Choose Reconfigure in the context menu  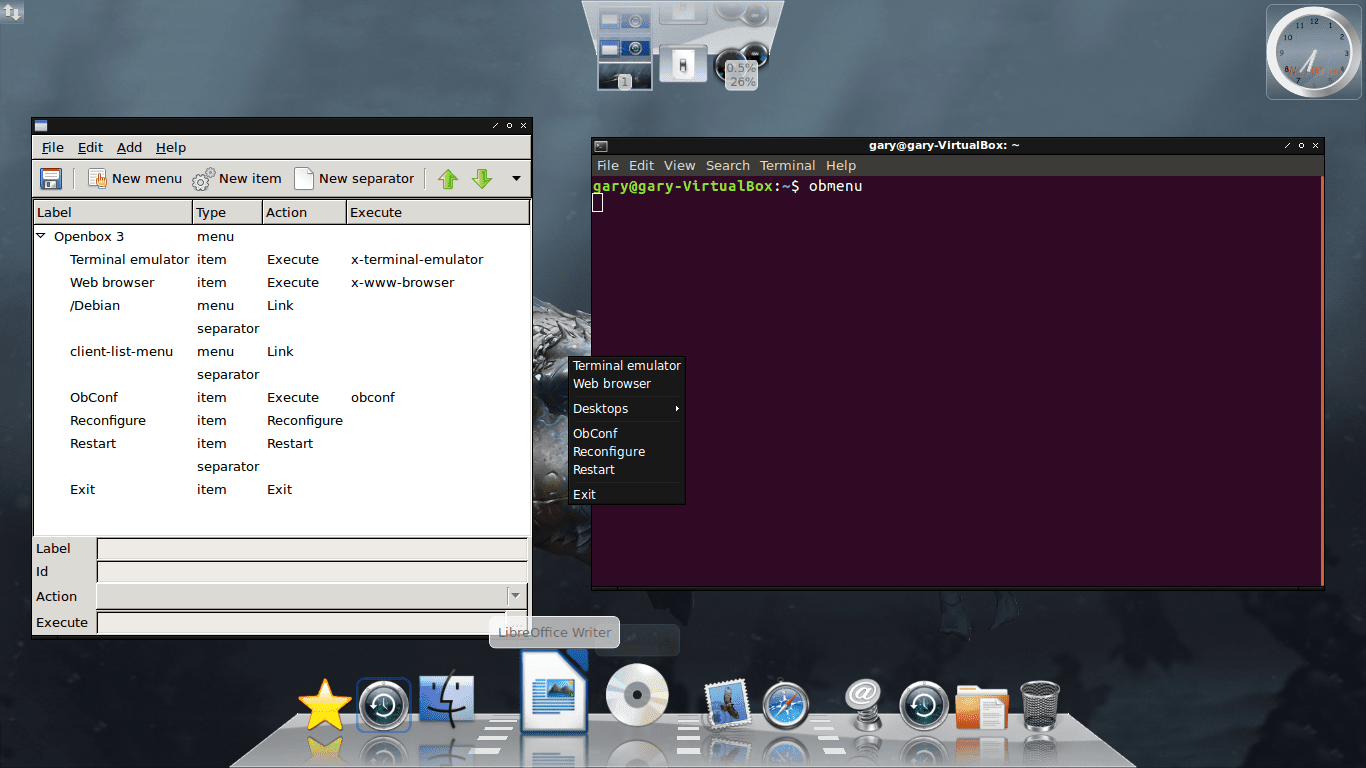(x=608, y=452)
